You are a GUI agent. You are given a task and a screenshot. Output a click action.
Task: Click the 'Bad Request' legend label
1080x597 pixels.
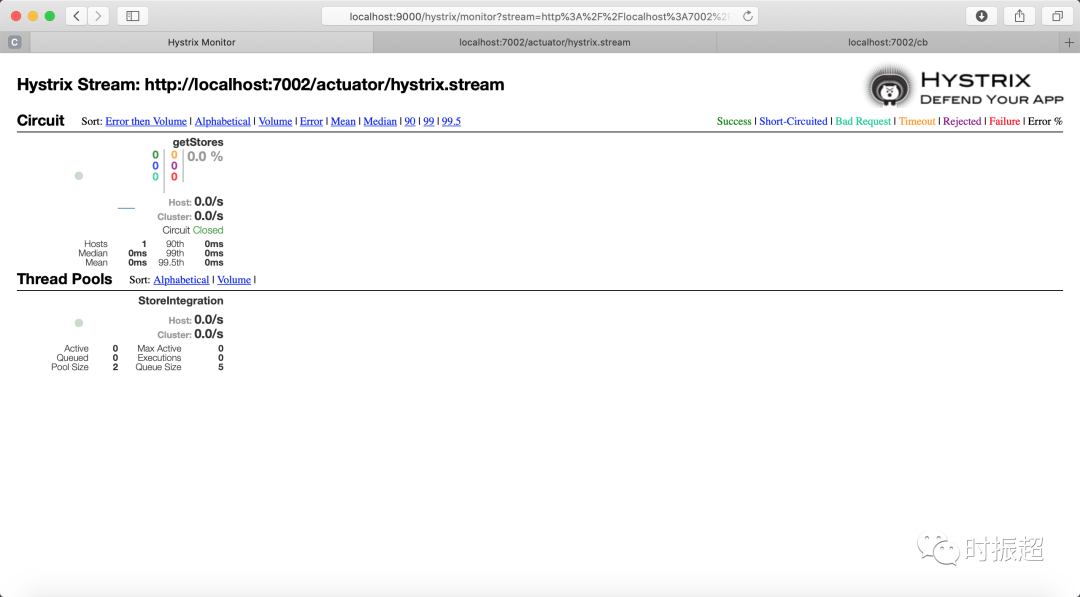863,121
